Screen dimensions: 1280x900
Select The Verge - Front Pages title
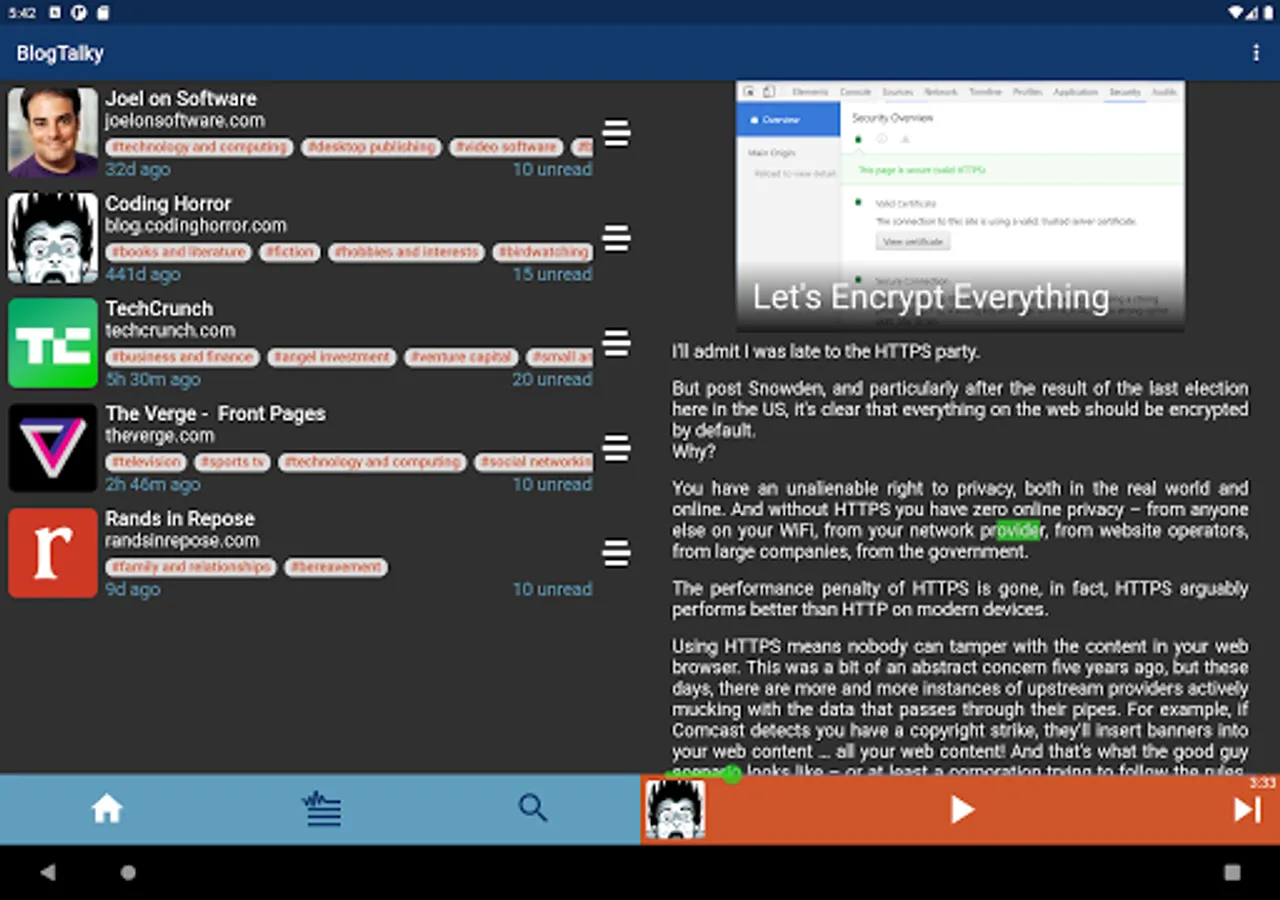click(215, 414)
